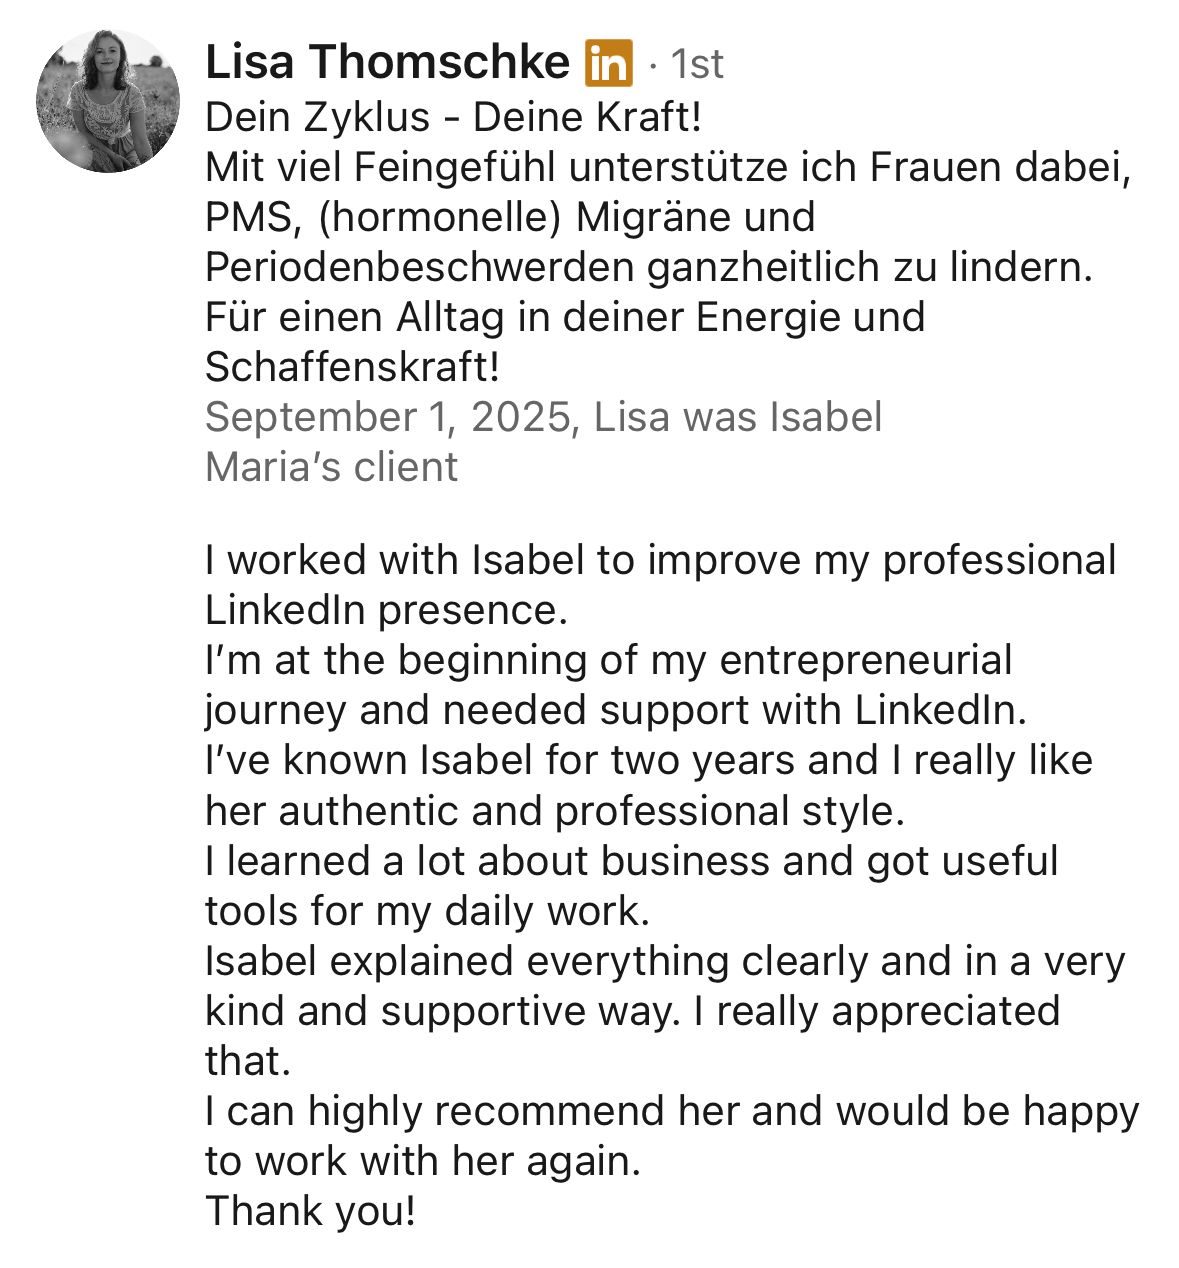Click the "Maria's client" relationship text

tap(331, 468)
